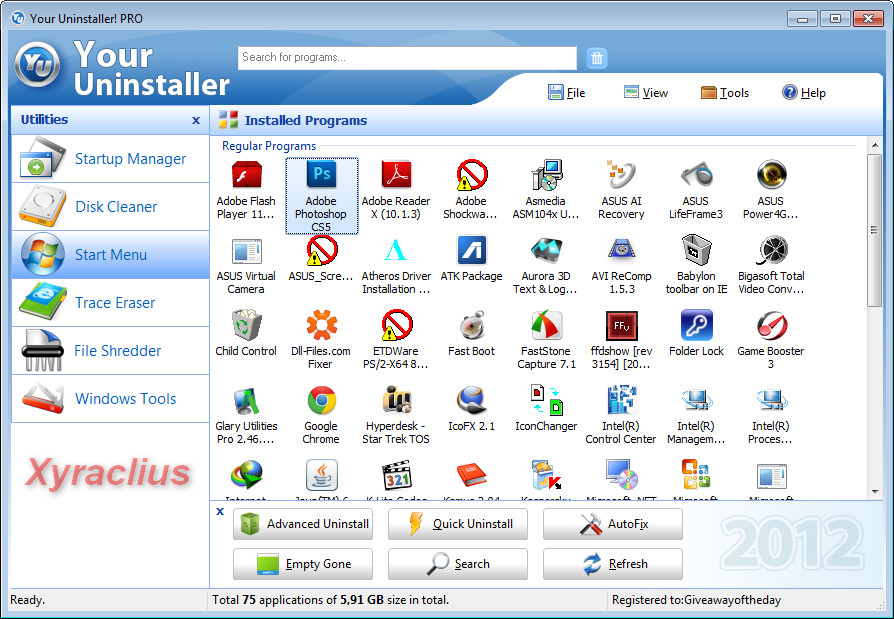Click scrollbar down arrow in programs list
Viewport: 894px width, 619px height.
875,491
